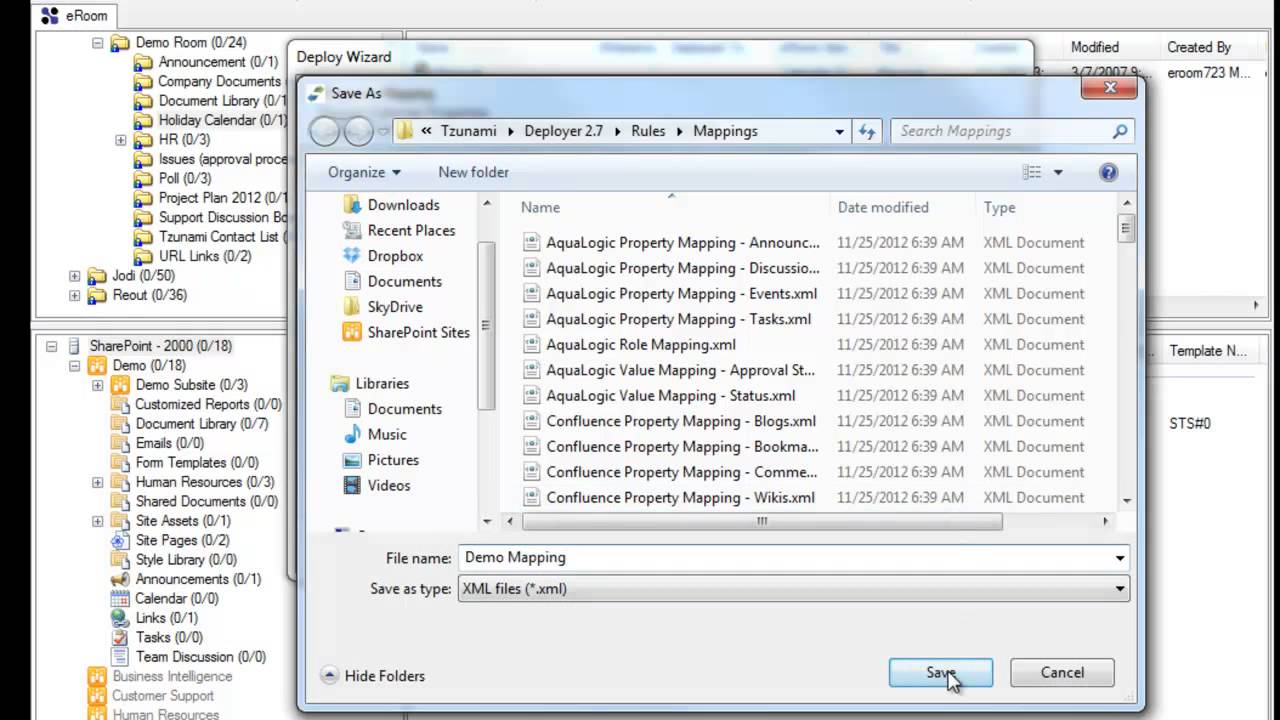
Task: Open Dropbox in navigation pane
Action: tap(395, 256)
